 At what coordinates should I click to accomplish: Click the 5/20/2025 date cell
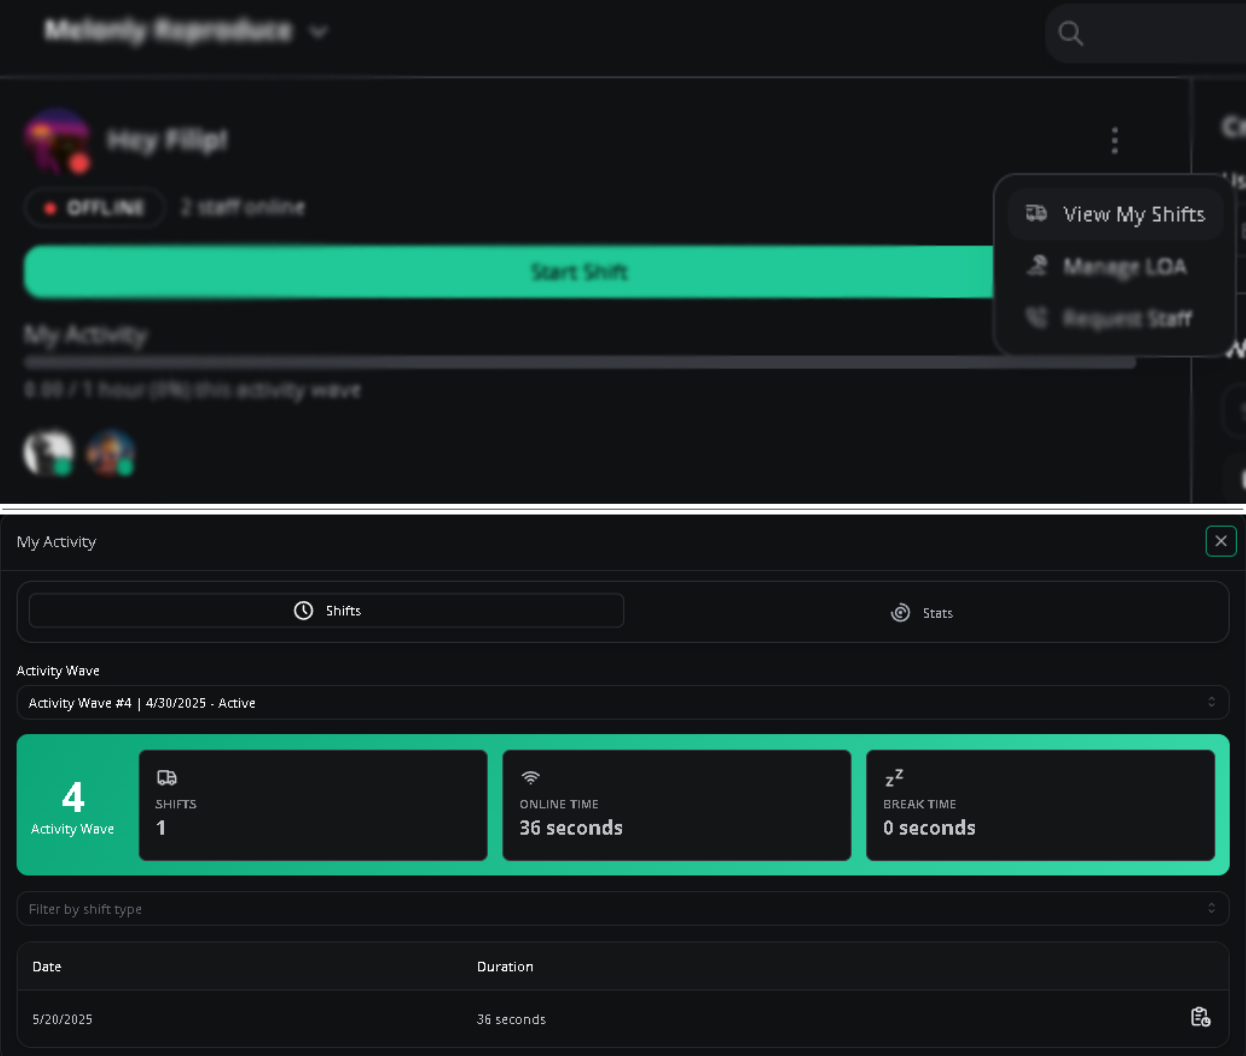pyautogui.click(x=62, y=1020)
